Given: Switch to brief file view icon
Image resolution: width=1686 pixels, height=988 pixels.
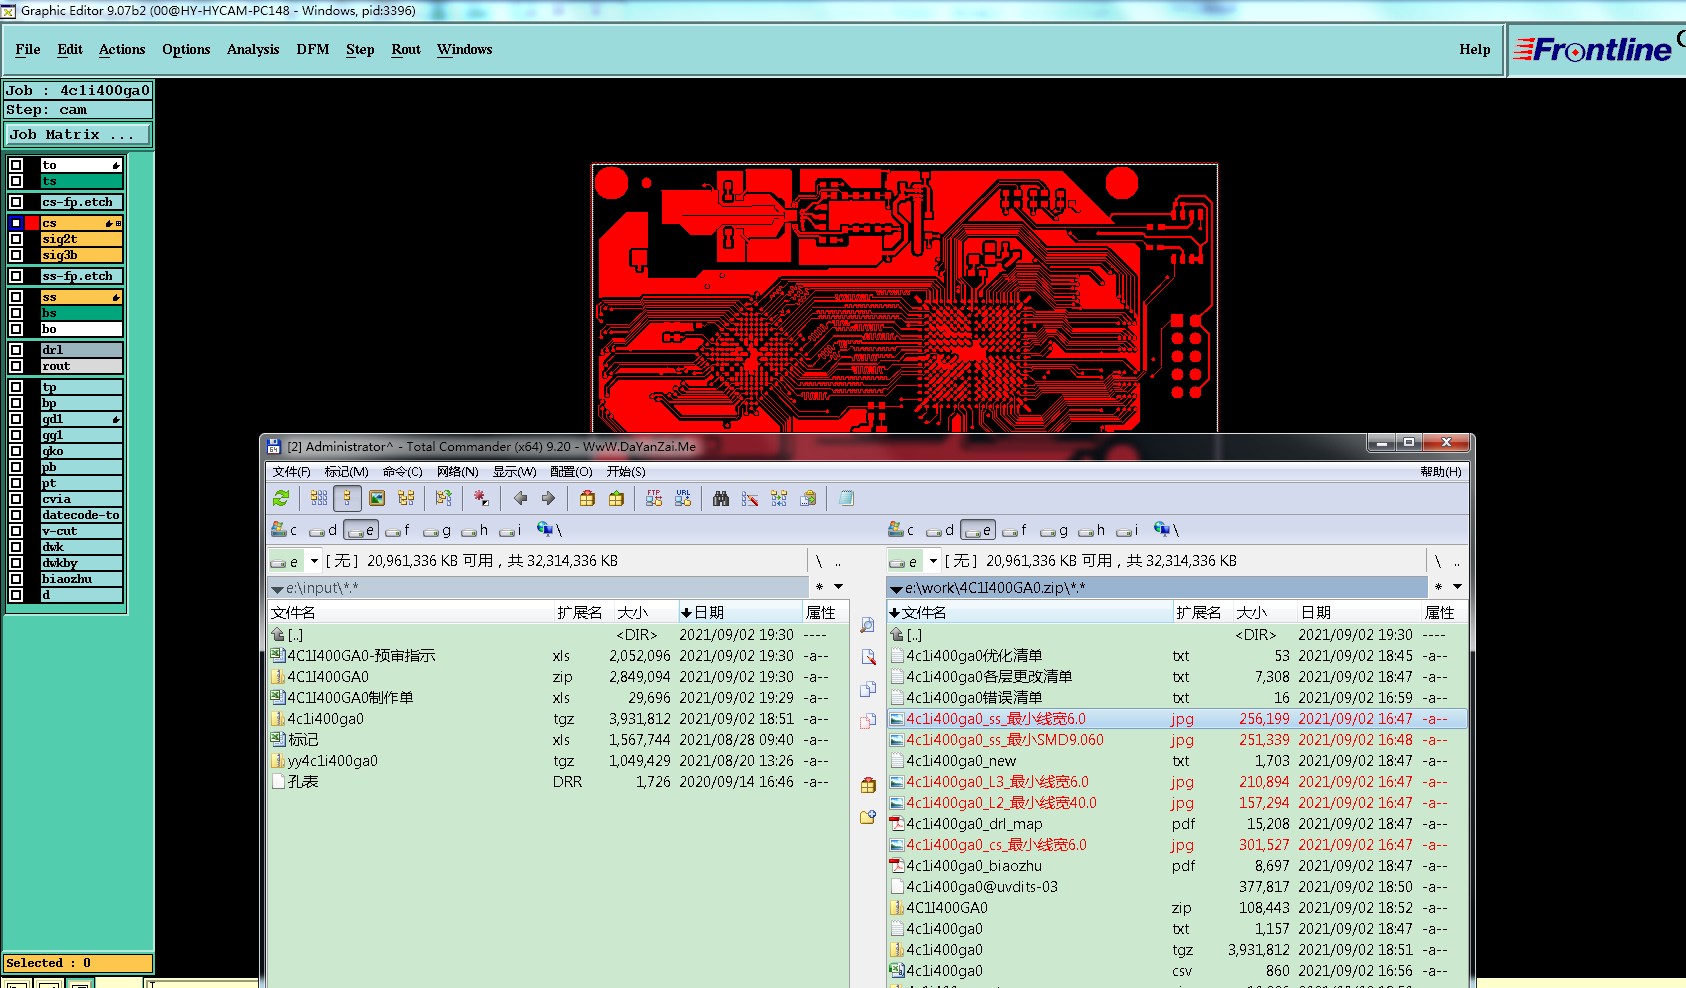Looking at the screenshot, I should click(319, 498).
